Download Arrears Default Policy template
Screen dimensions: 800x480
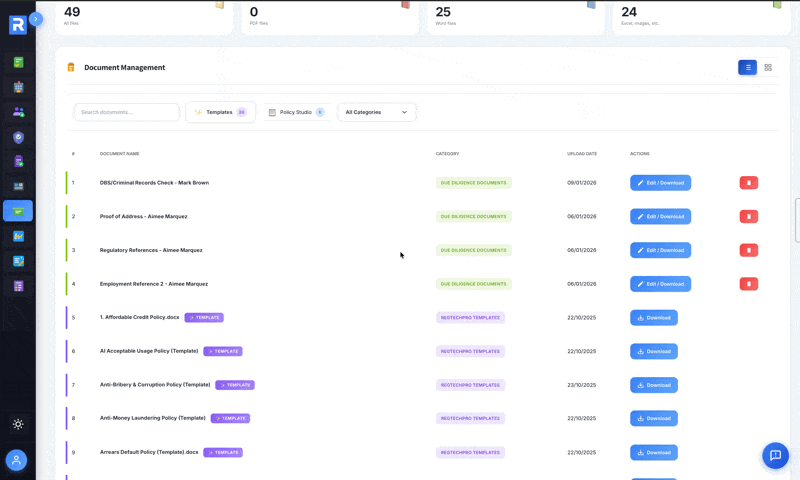654,452
